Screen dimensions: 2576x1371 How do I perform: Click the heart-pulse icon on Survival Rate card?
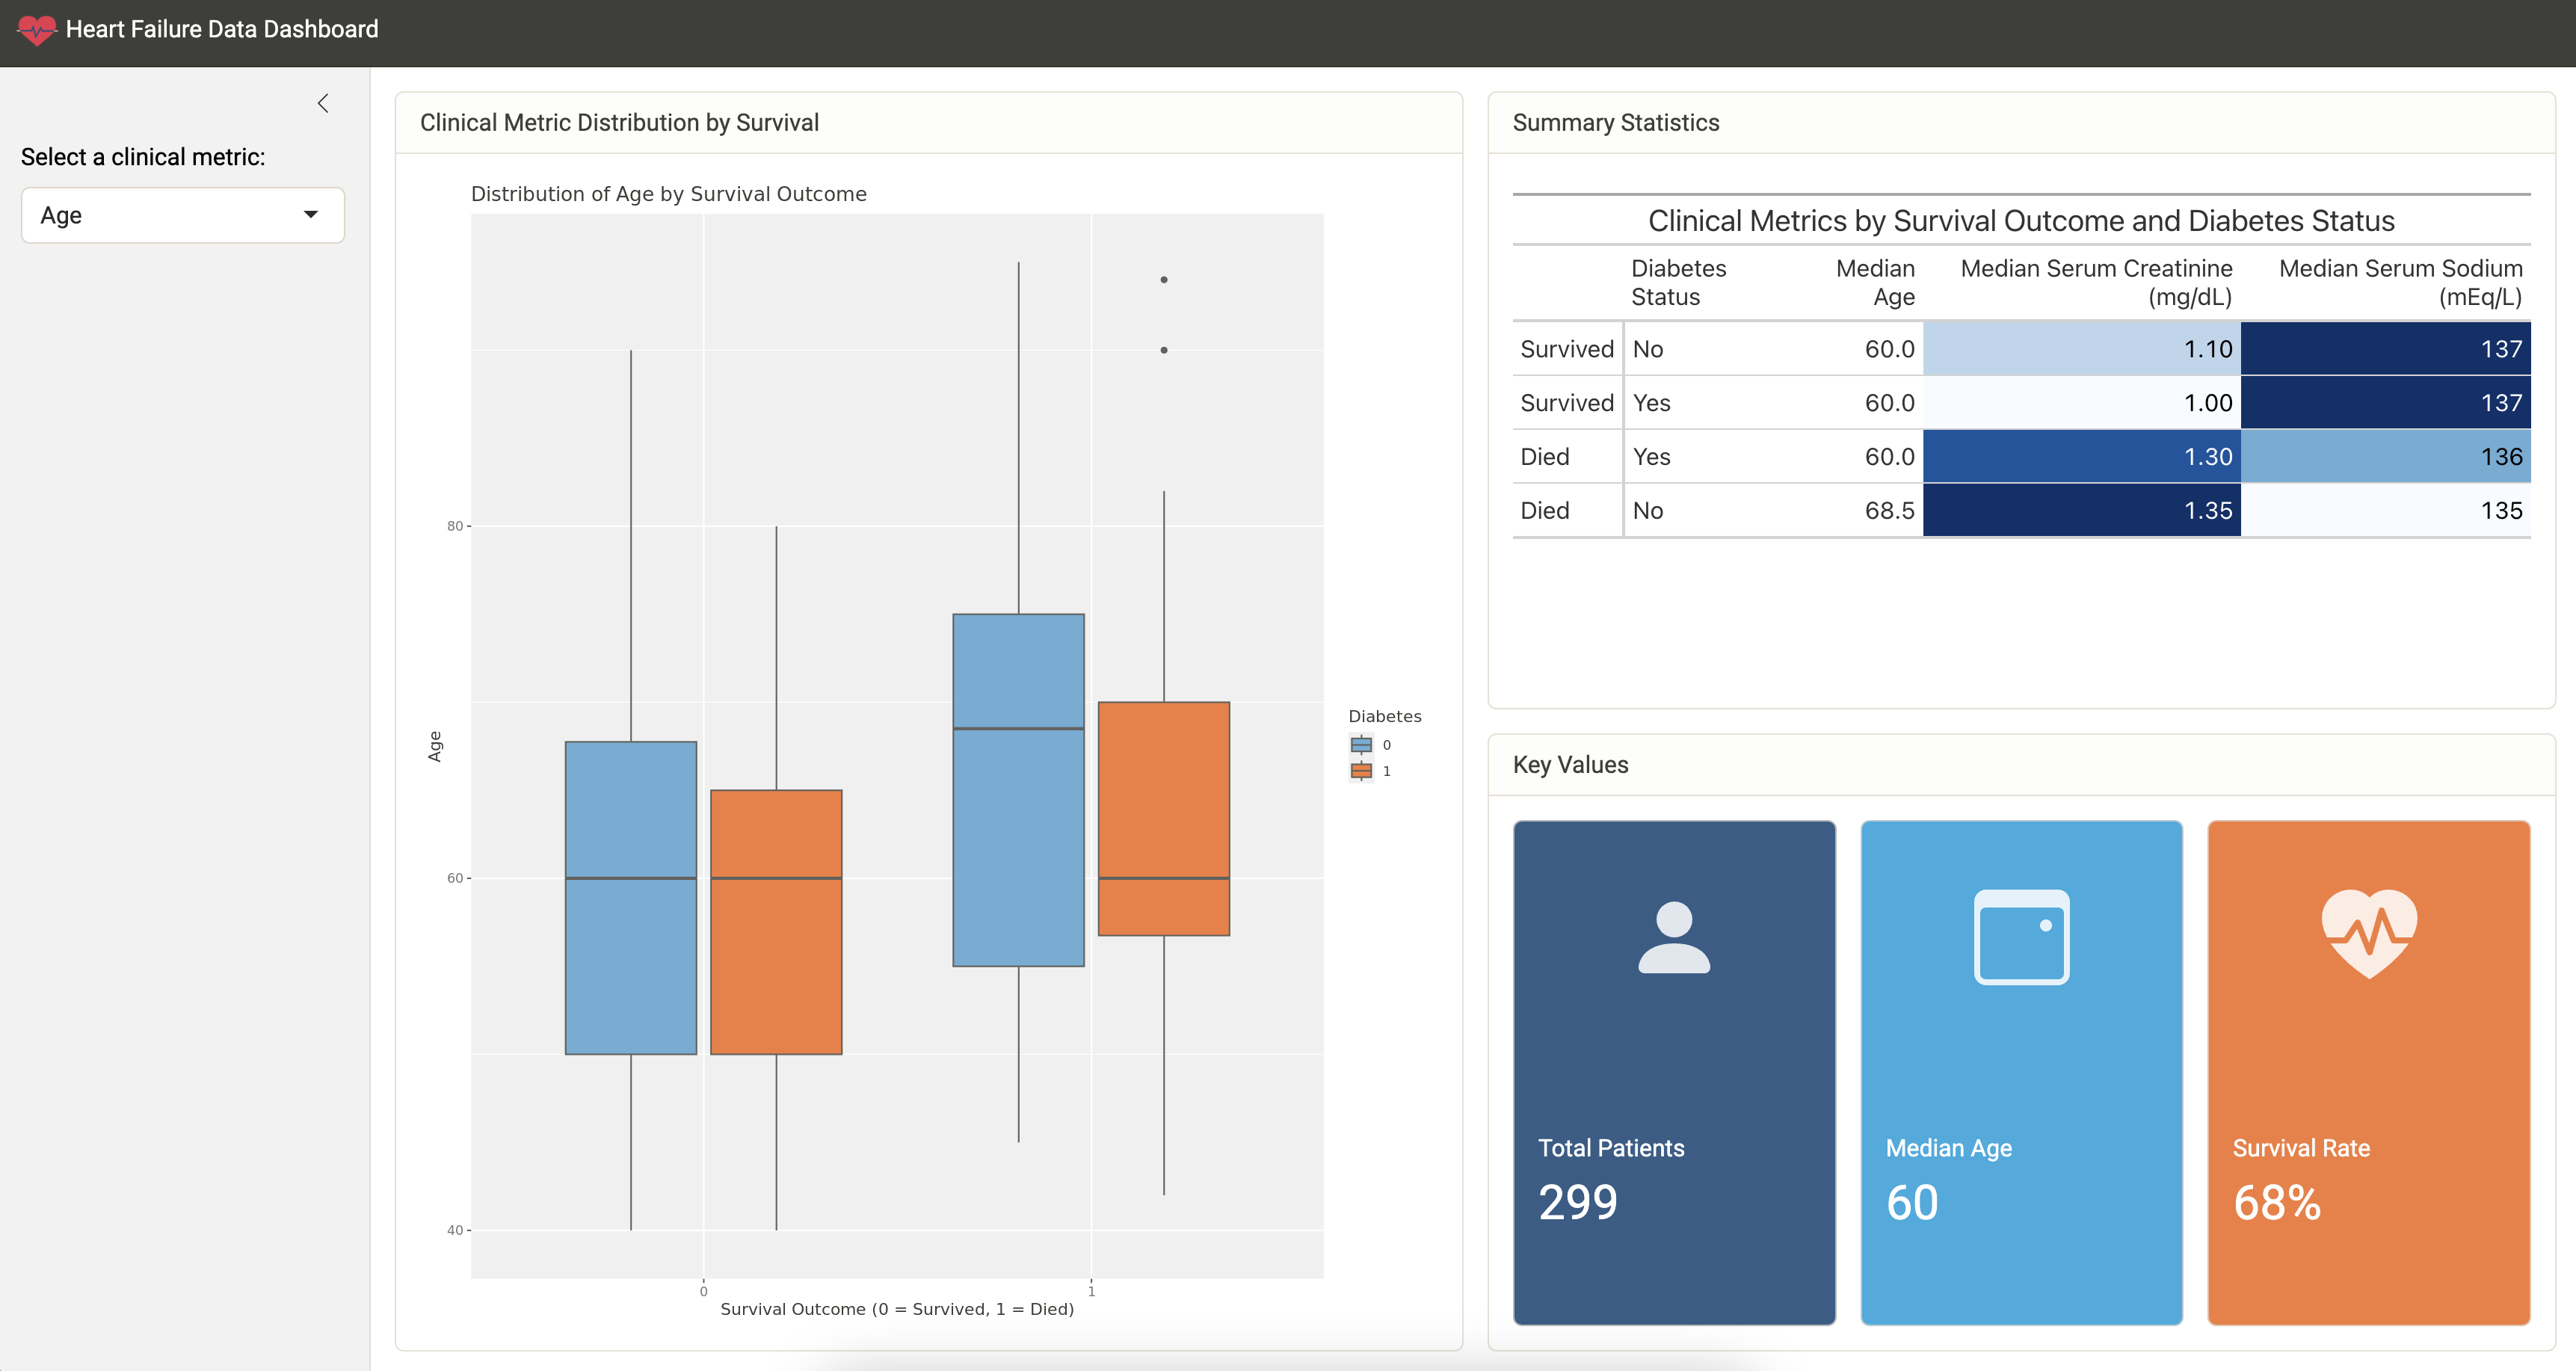pyautogui.click(x=2369, y=935)
